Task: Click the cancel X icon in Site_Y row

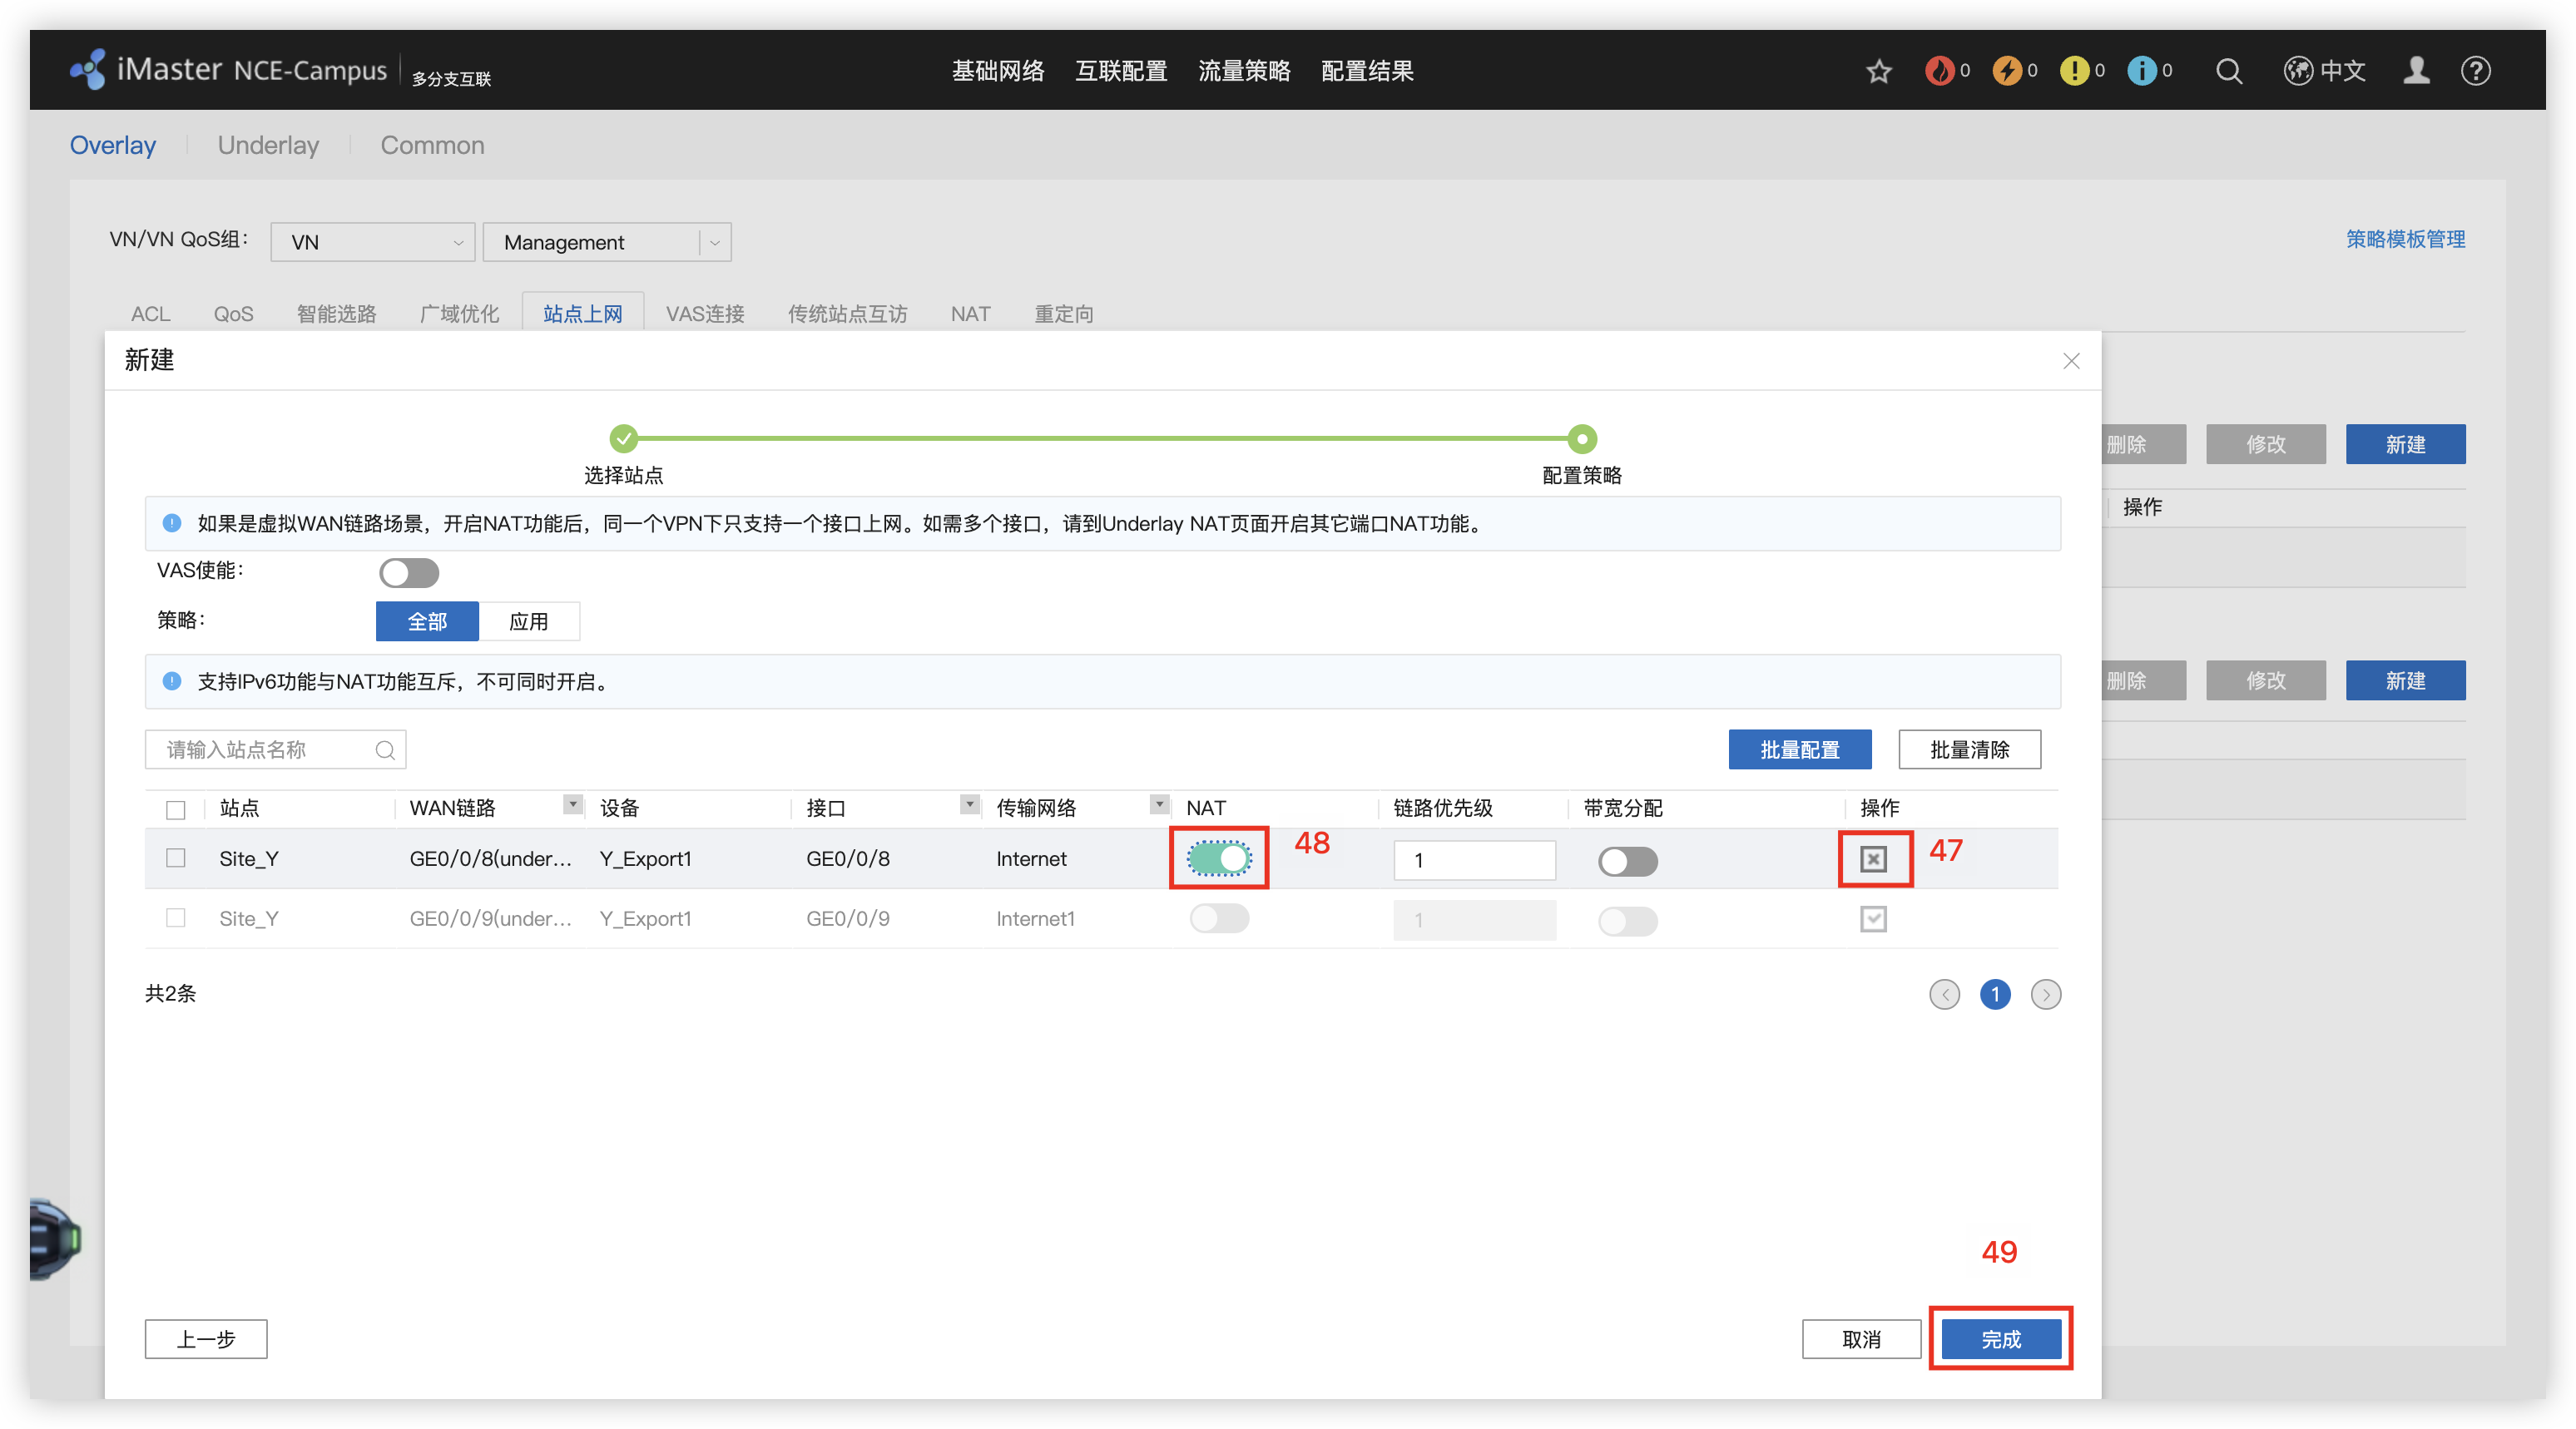Action: 1873,859
